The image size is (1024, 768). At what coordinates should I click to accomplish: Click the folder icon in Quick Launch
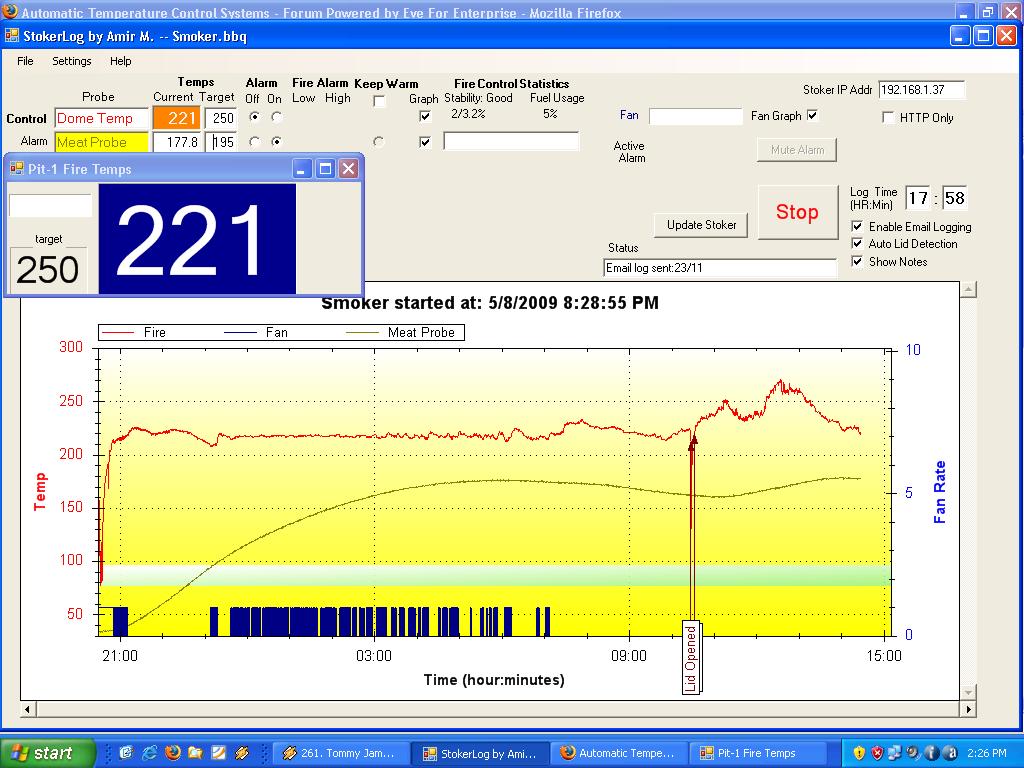point(195,753)
